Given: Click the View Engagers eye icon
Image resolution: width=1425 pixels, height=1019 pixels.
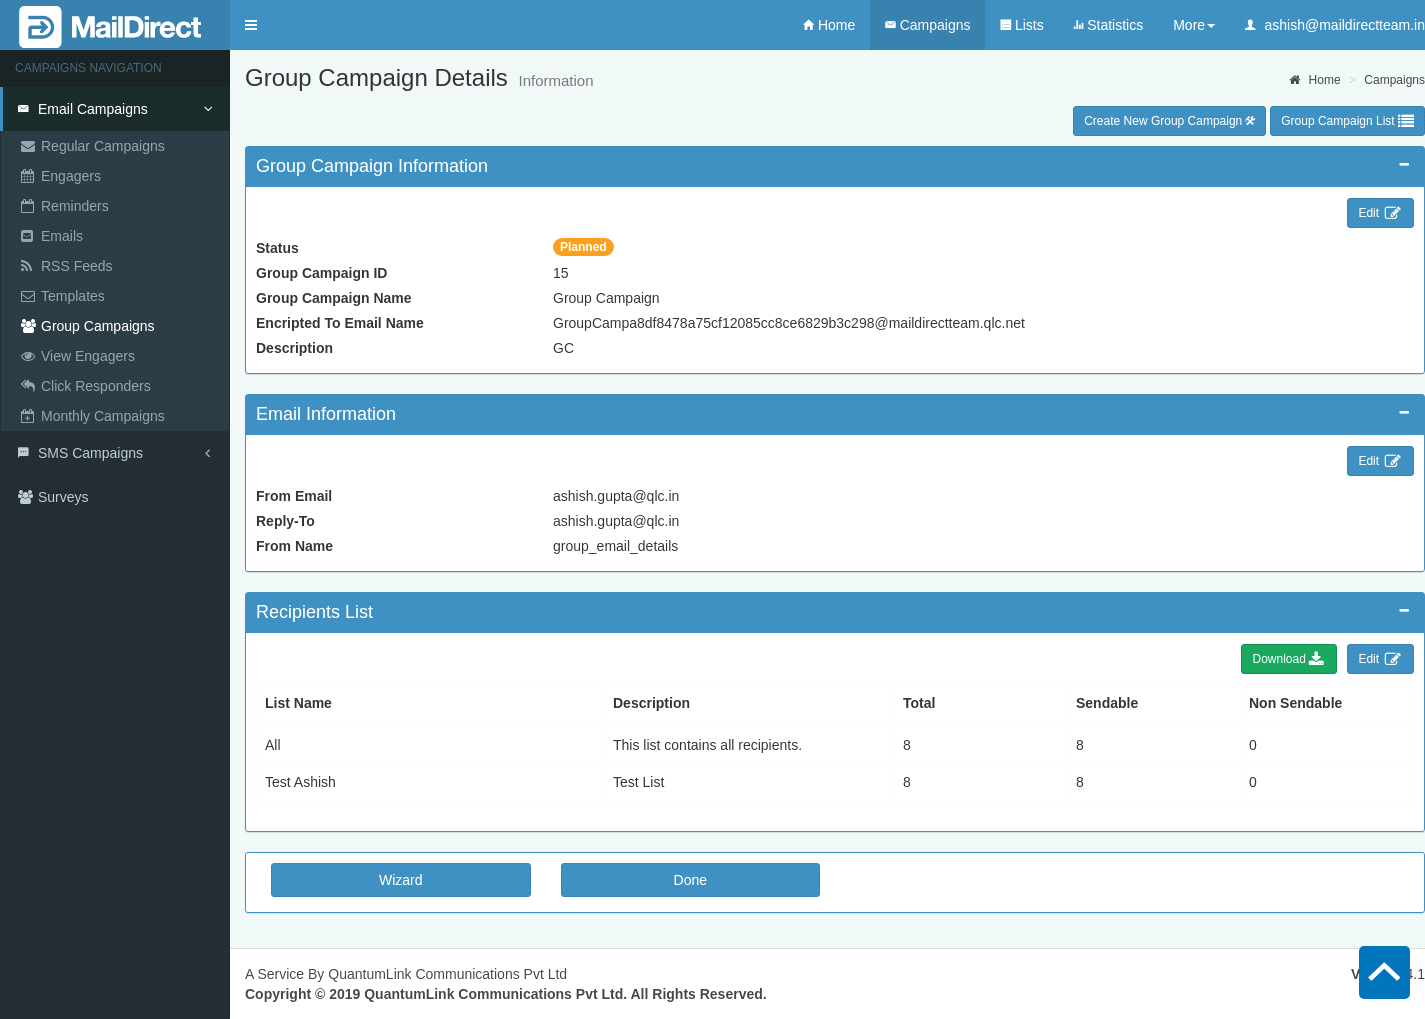Looking at the screenshot, I should point(28,356).
